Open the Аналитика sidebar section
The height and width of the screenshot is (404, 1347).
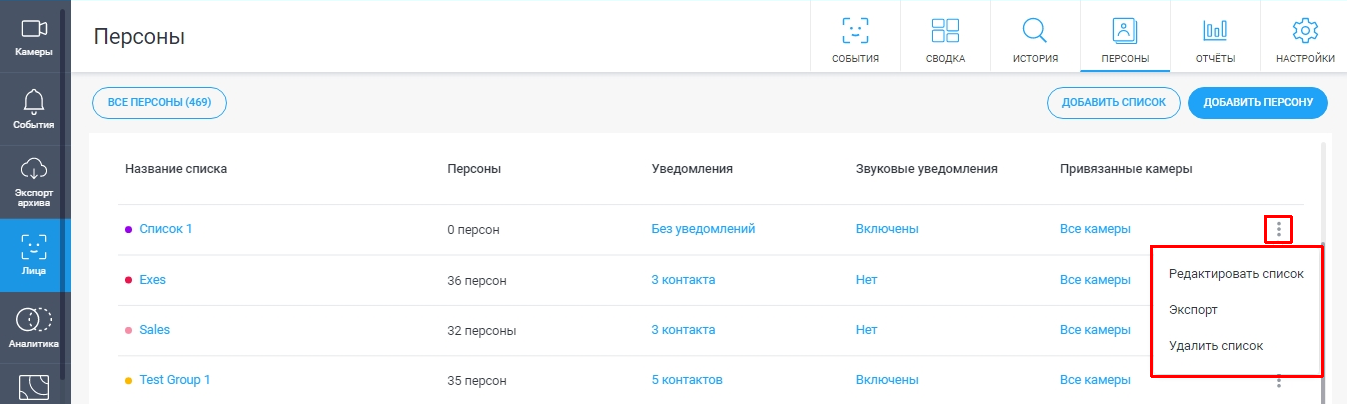click(x=34, y=328)
